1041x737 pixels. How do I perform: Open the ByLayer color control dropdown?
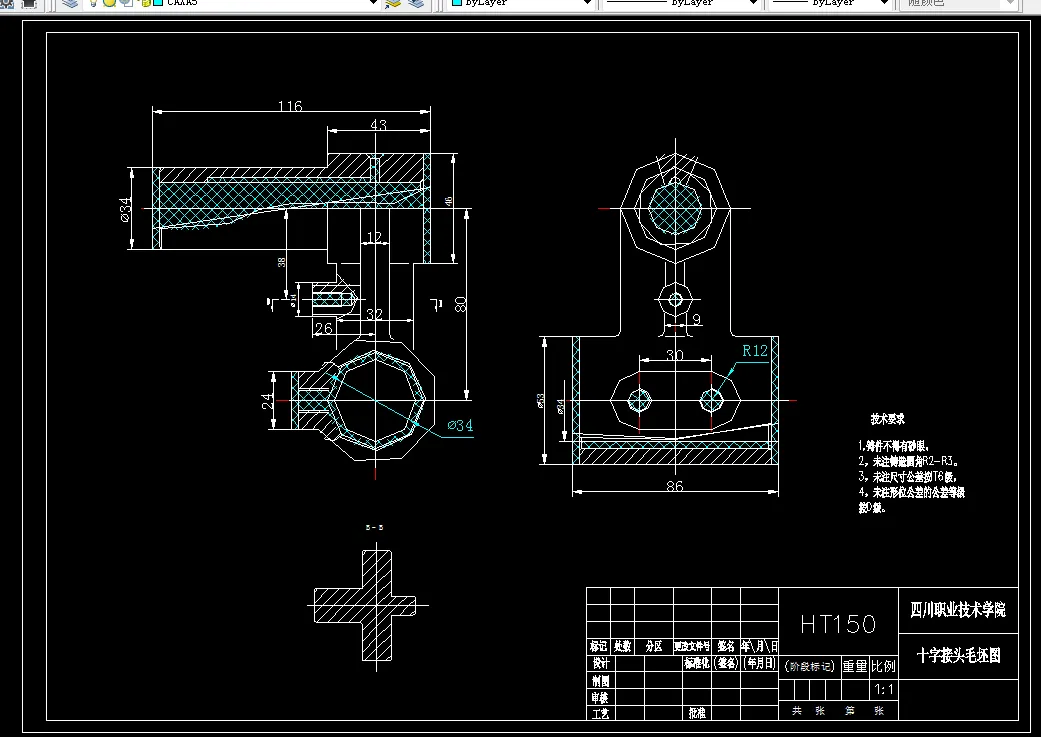pos(588,3)
